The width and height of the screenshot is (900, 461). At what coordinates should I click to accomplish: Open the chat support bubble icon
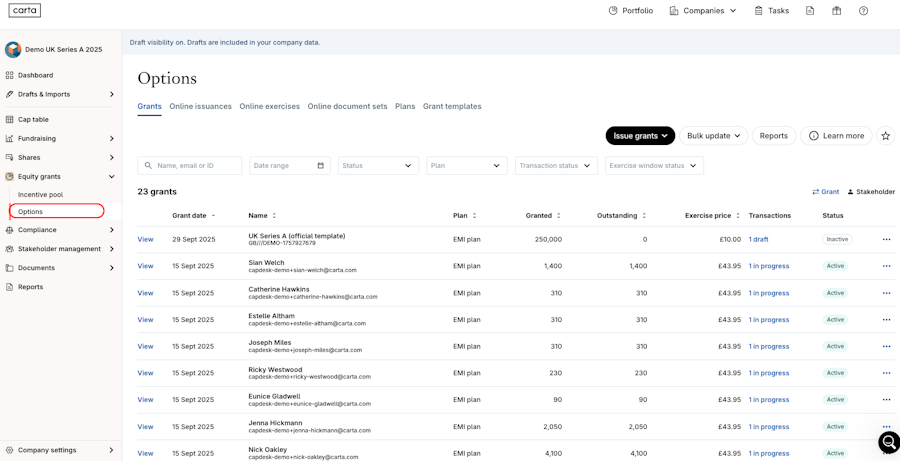click(887, 442)
